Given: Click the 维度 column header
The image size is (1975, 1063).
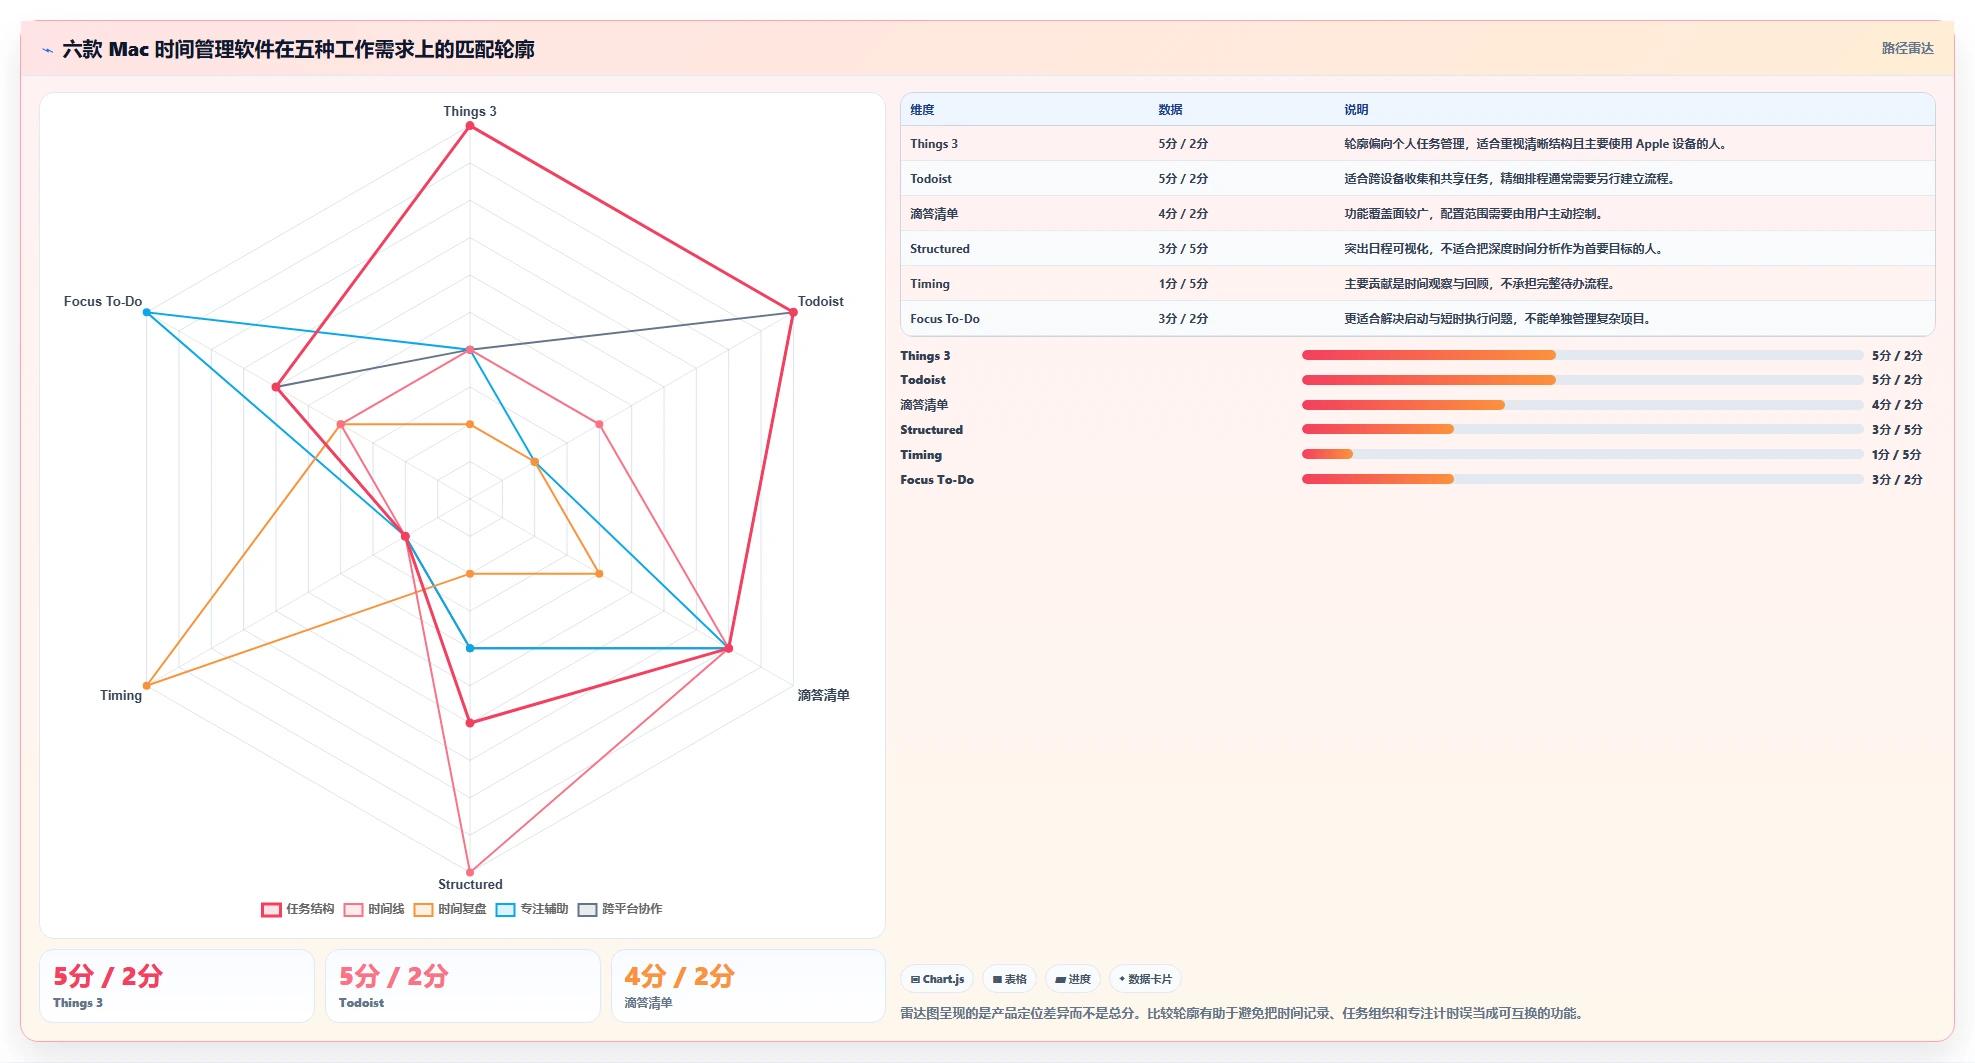Looking at the screenshot, I should point(922,110).
